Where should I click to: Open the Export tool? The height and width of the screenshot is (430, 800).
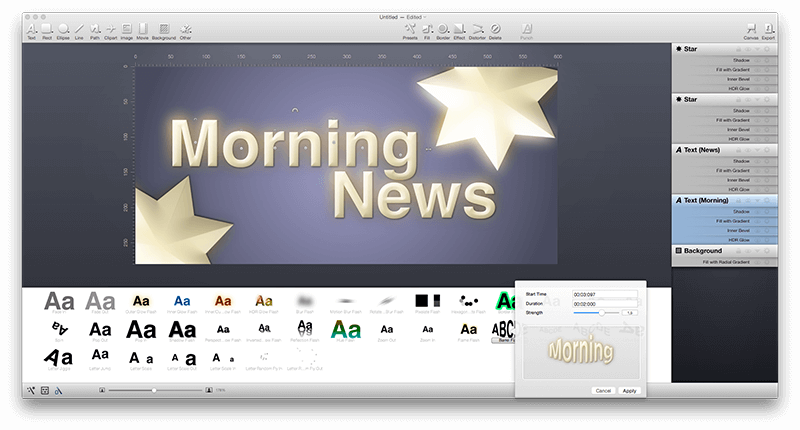click(768, 31)
